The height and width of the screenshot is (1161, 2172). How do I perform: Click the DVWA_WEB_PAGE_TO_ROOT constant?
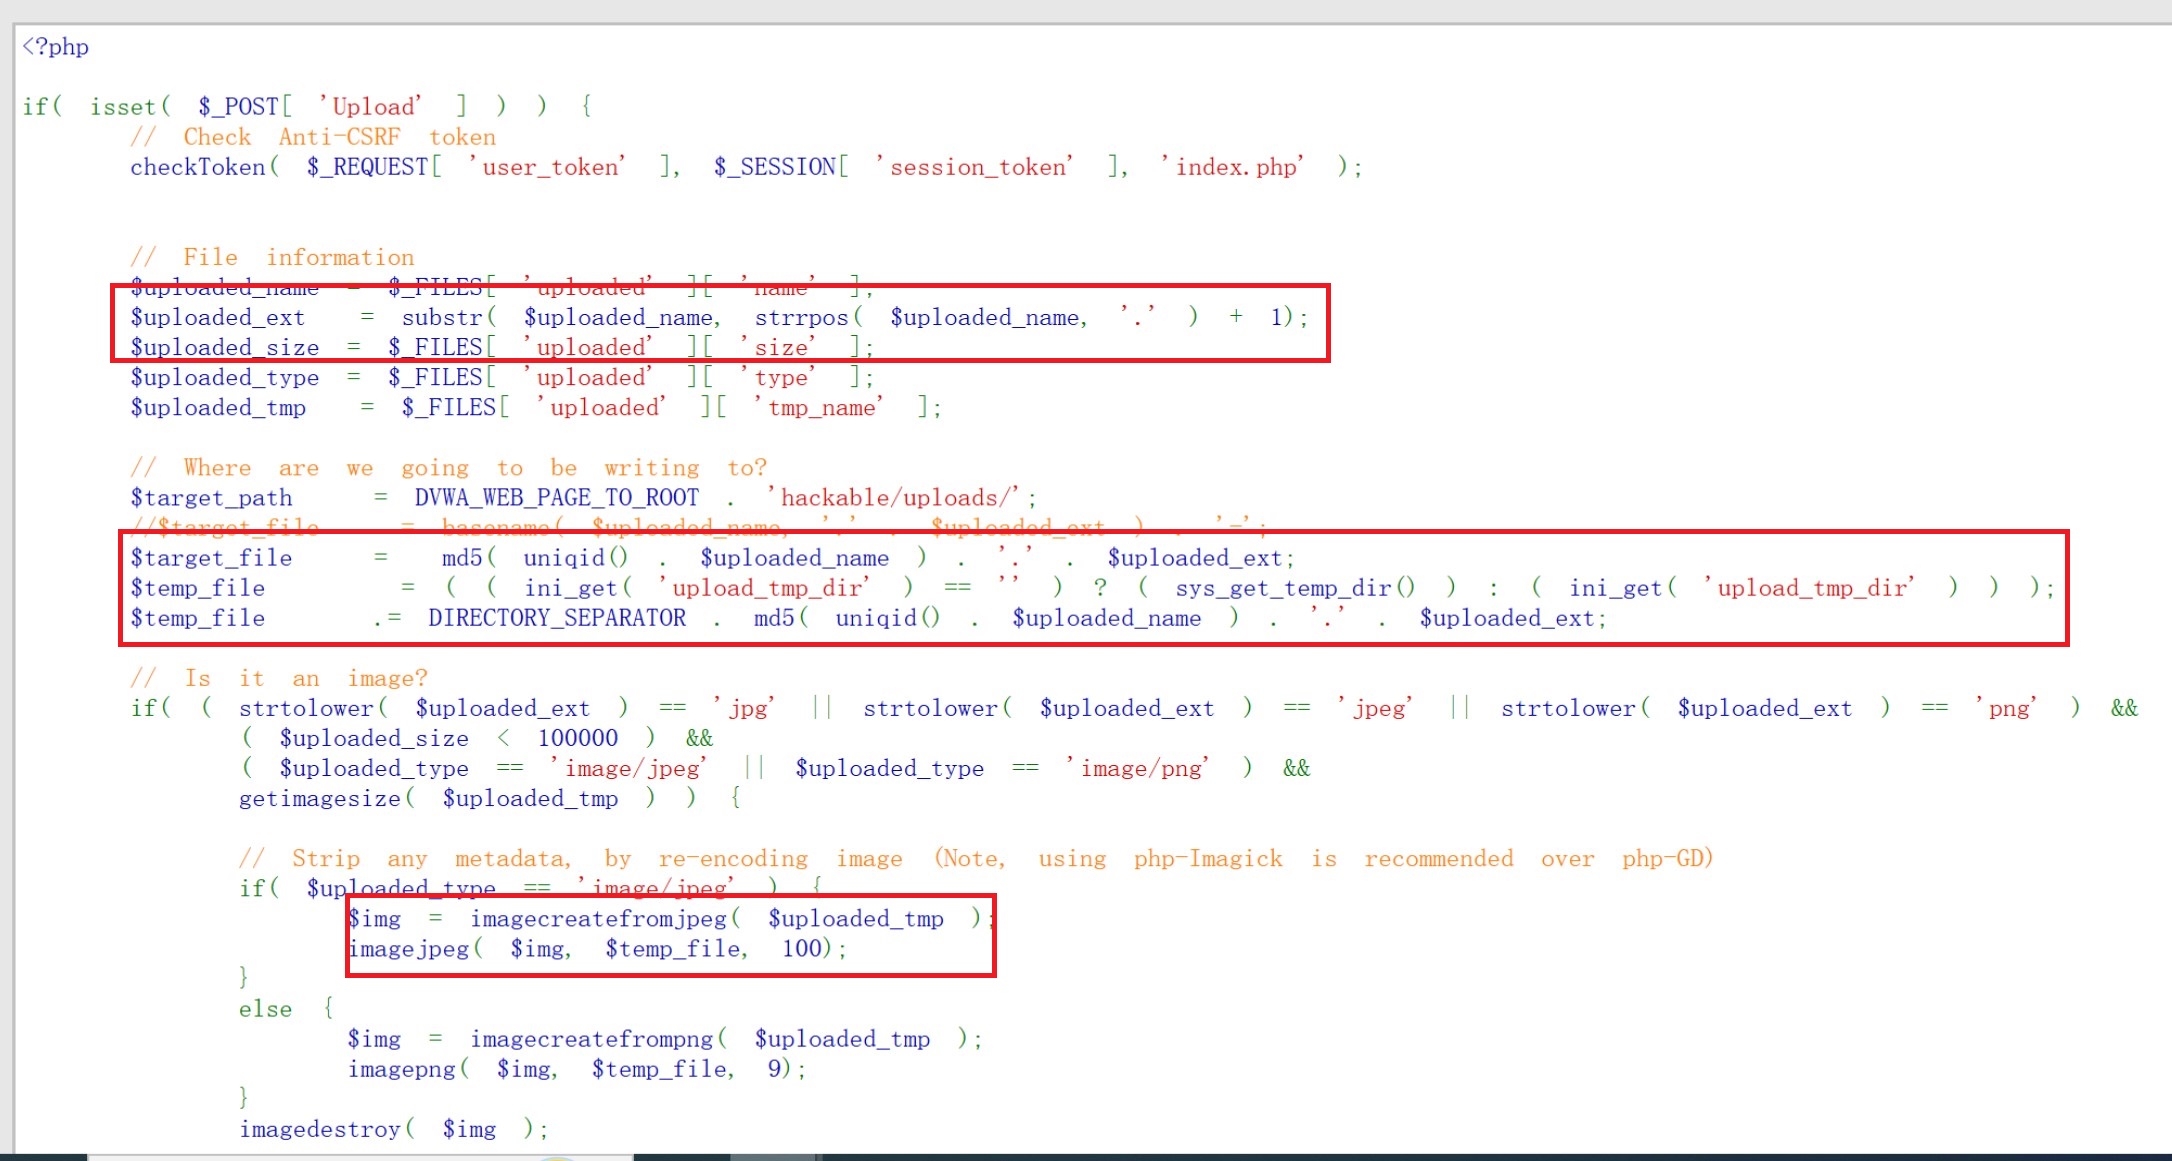(x=557, y=497)
